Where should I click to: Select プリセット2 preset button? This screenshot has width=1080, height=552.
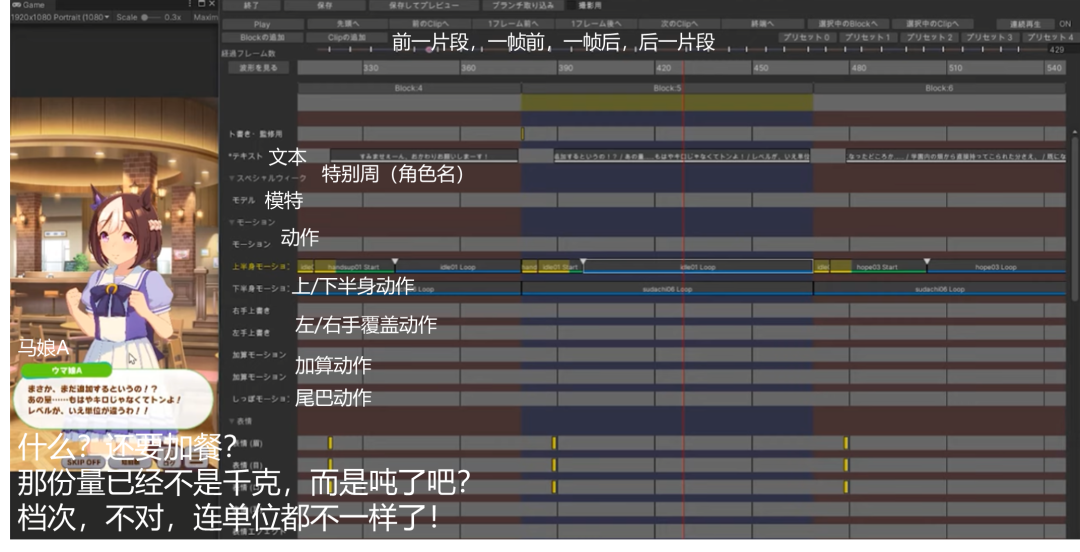coord(928,37)
